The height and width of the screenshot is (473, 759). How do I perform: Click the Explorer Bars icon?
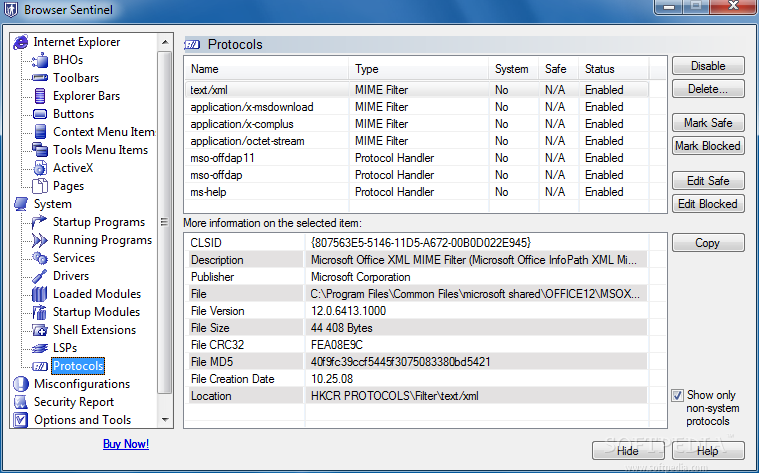click(40, 96)
